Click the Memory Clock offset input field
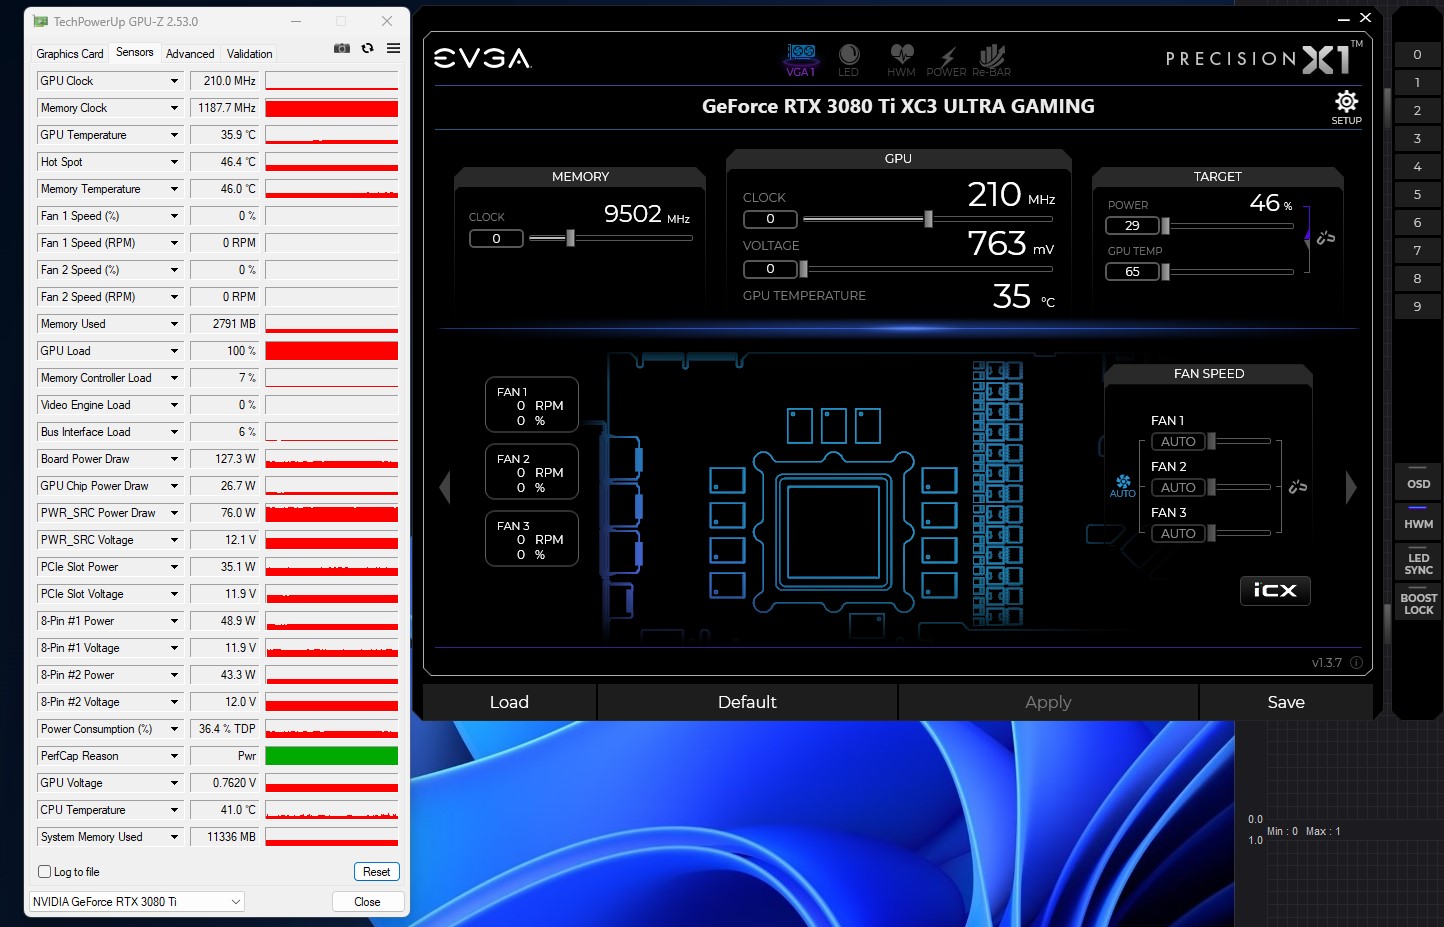Screen dimensions: 1444x927 pos(496,239)
